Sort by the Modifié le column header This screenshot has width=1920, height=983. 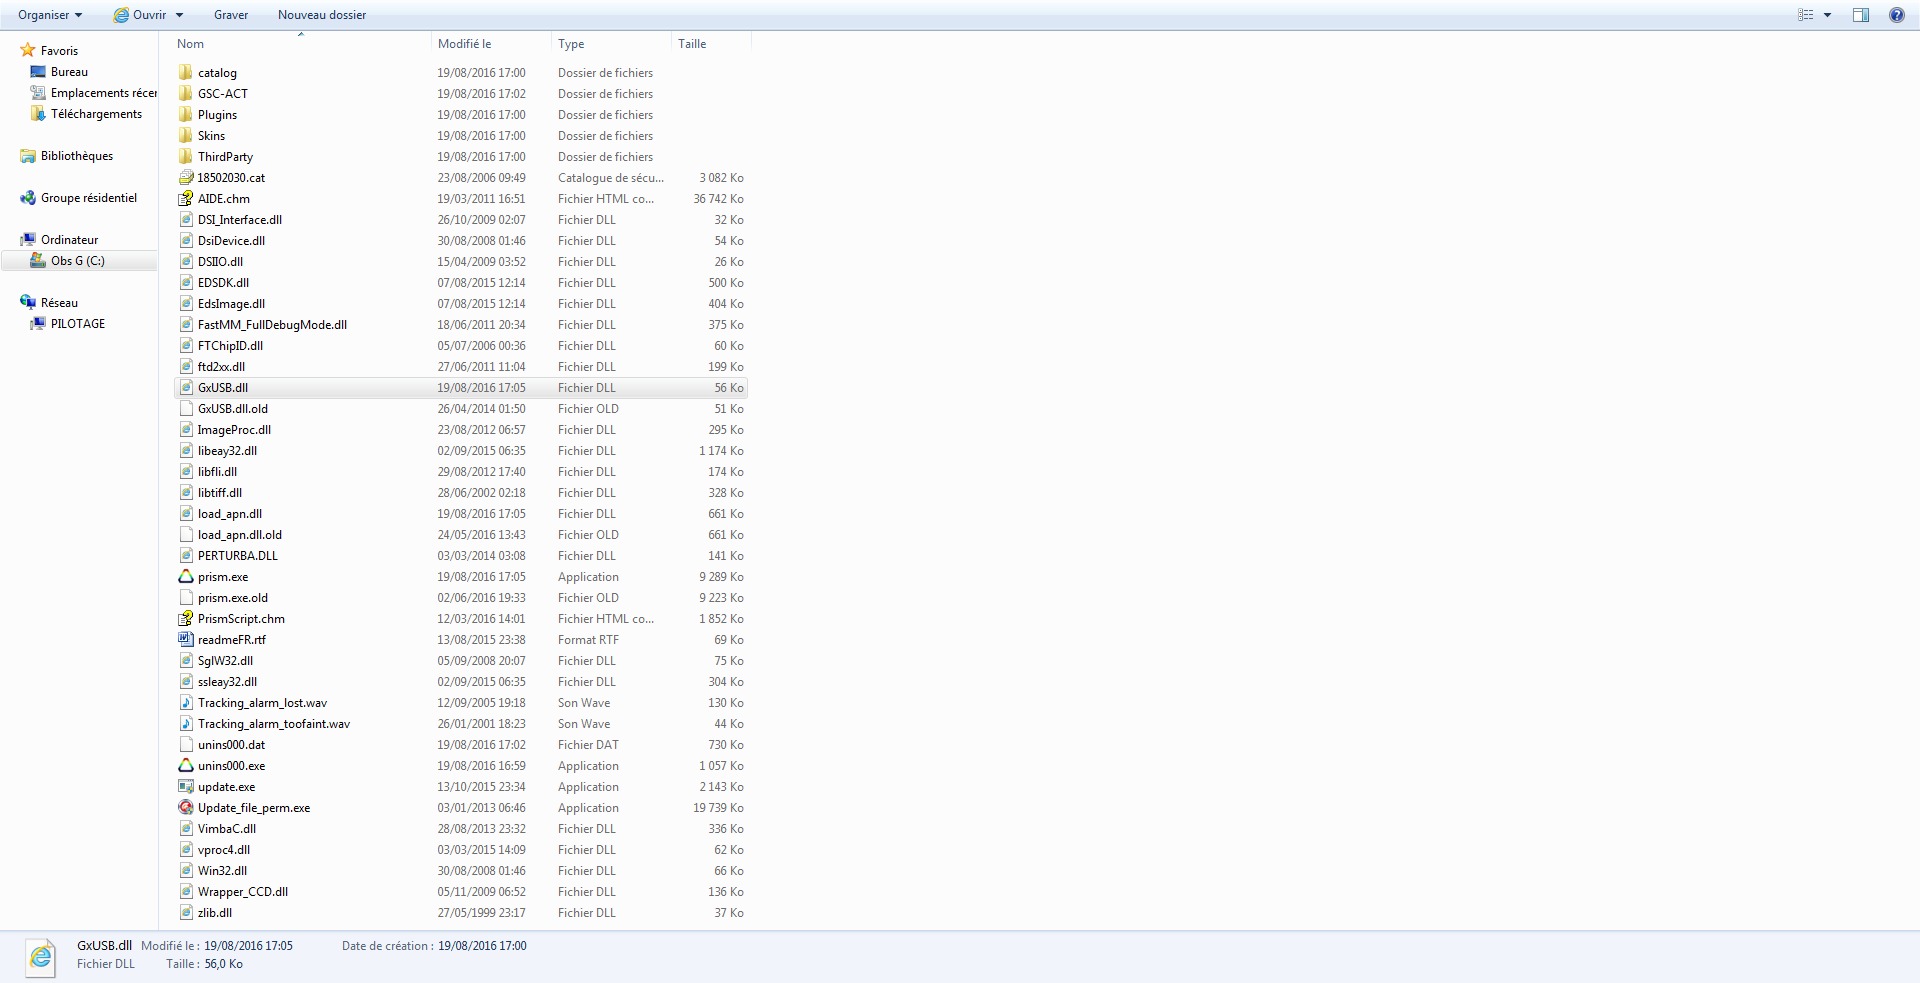click(465, 44)
